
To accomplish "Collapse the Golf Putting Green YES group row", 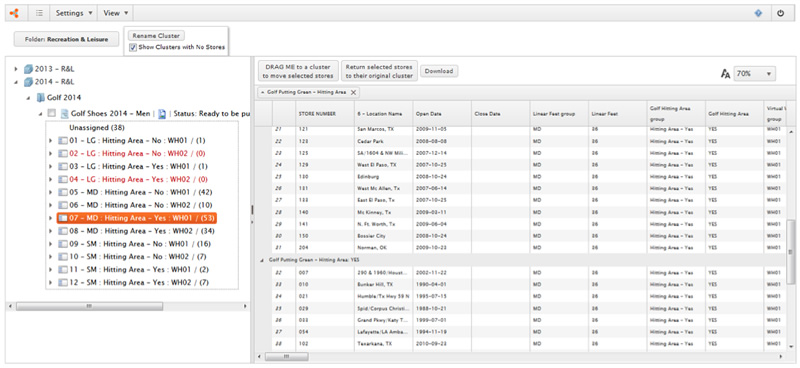I will [x=263, y=260].
